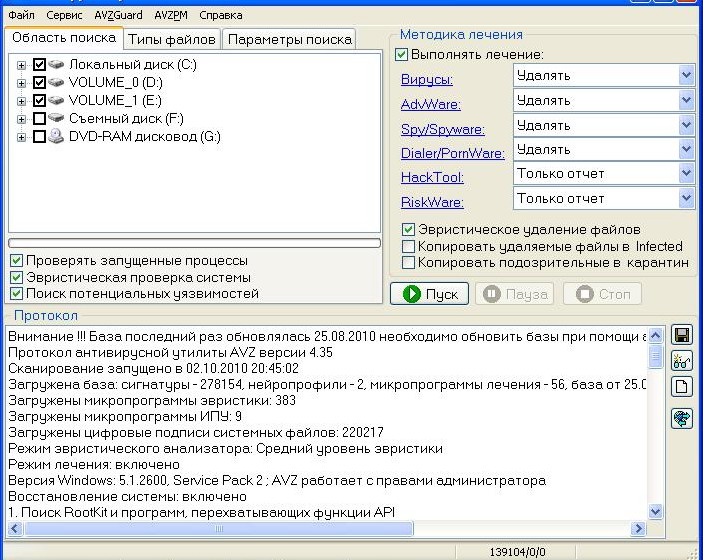Click the Spy/Spyware link
Screen dimensions: 703x560
pos(443,129)
